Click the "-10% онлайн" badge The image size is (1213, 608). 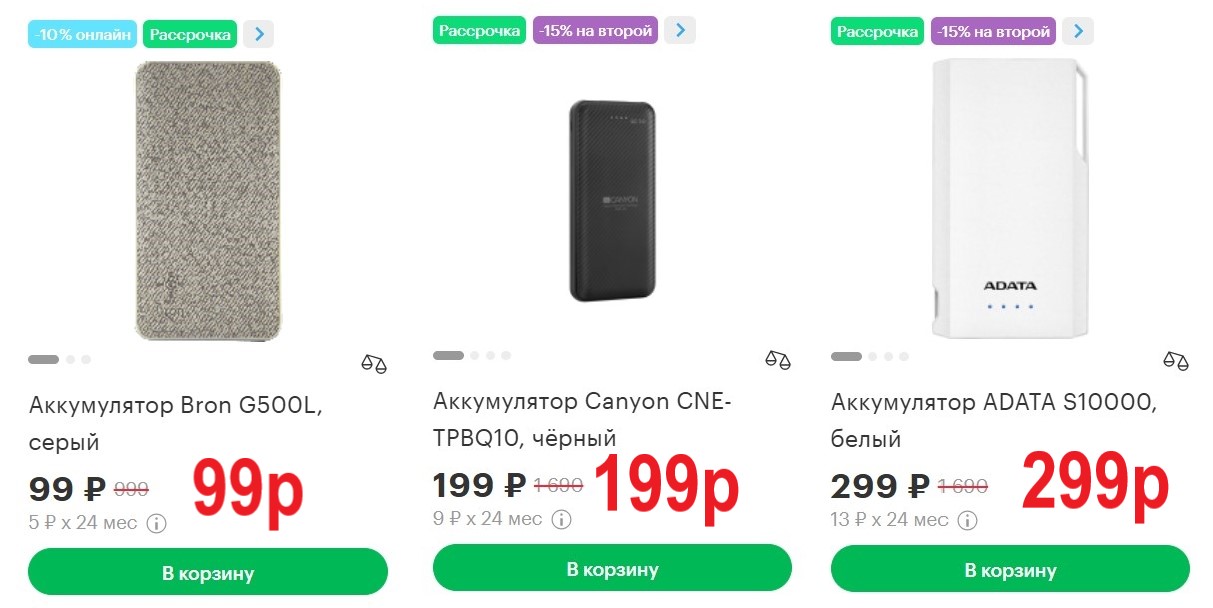point(83,35)
